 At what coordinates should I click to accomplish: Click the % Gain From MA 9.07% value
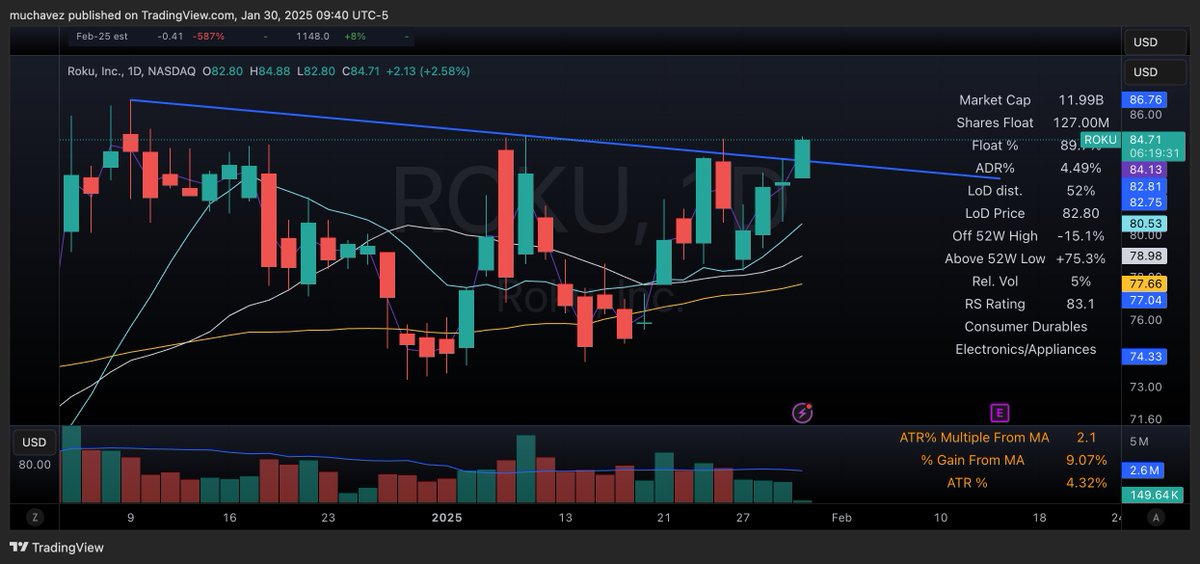tap(1086, 460)
